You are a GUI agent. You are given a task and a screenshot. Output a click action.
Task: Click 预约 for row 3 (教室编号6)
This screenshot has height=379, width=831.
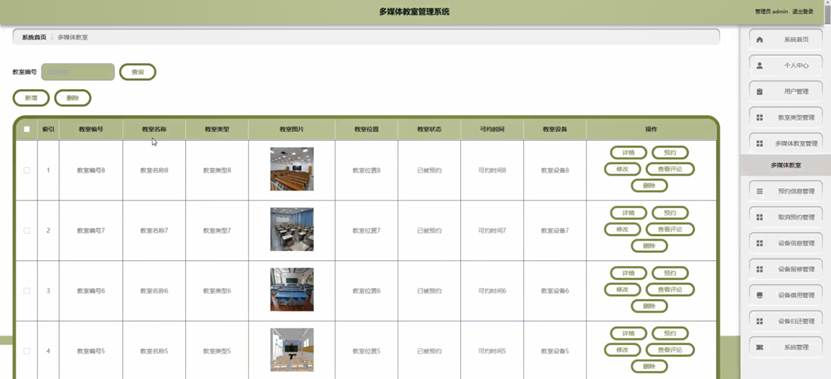670,273
